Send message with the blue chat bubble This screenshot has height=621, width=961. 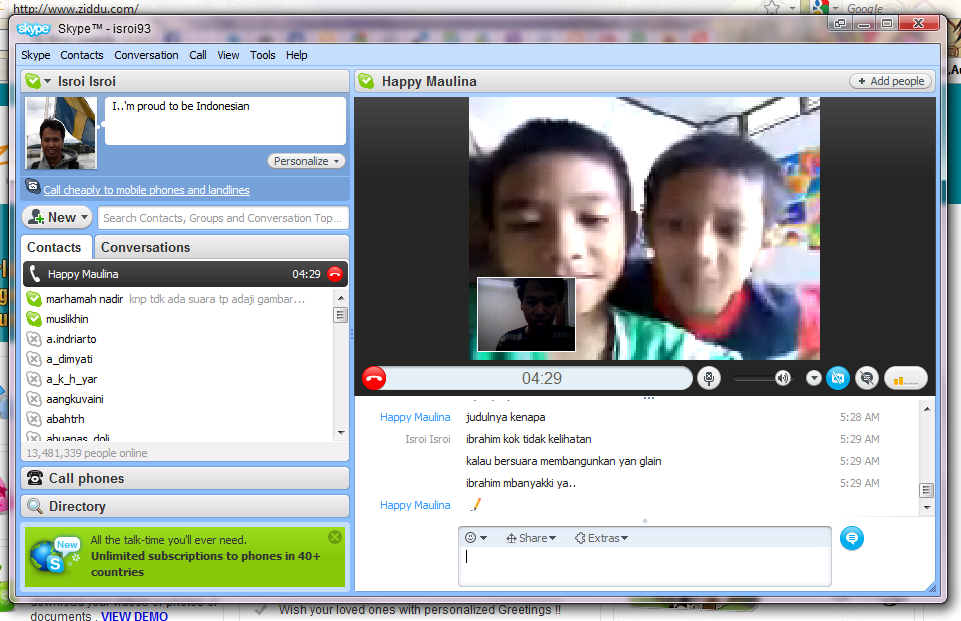851,538
